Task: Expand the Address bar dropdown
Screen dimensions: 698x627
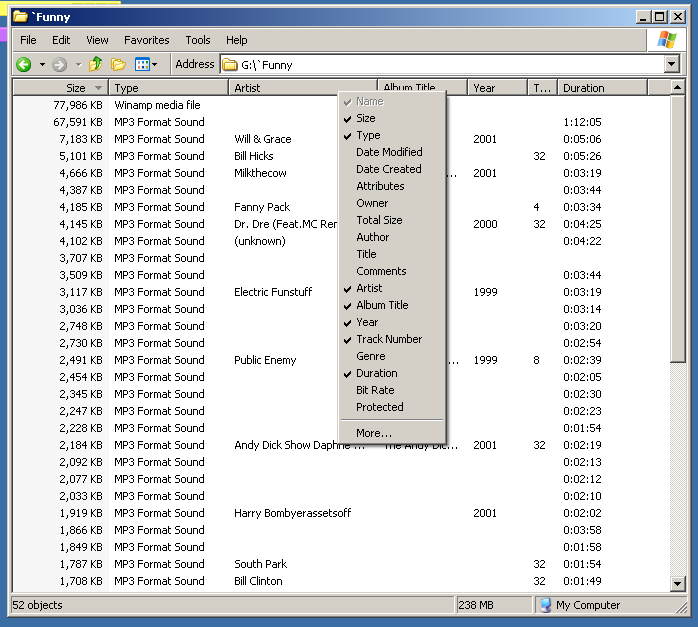Action: pos(672,64)
